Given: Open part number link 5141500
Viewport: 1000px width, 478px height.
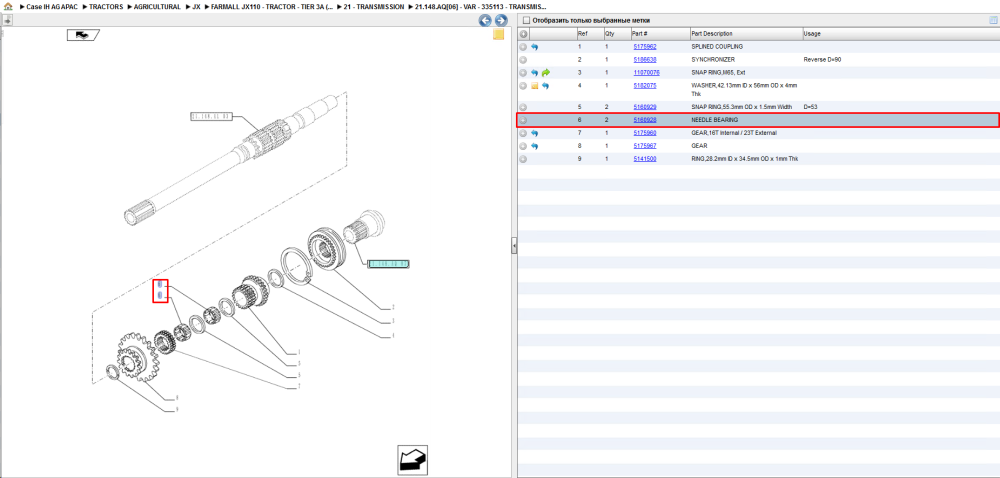Looking at the screenshot, I should (x=645, y=159).
